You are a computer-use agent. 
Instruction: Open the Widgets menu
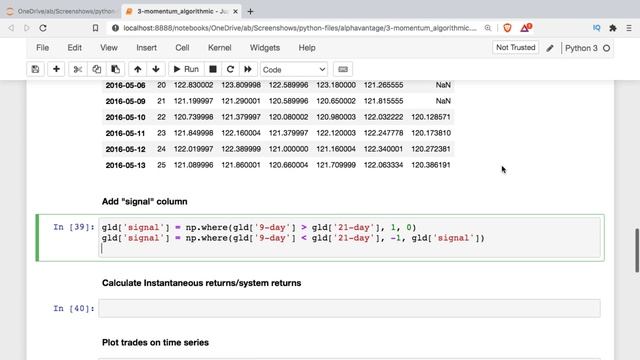coord(265,48)
